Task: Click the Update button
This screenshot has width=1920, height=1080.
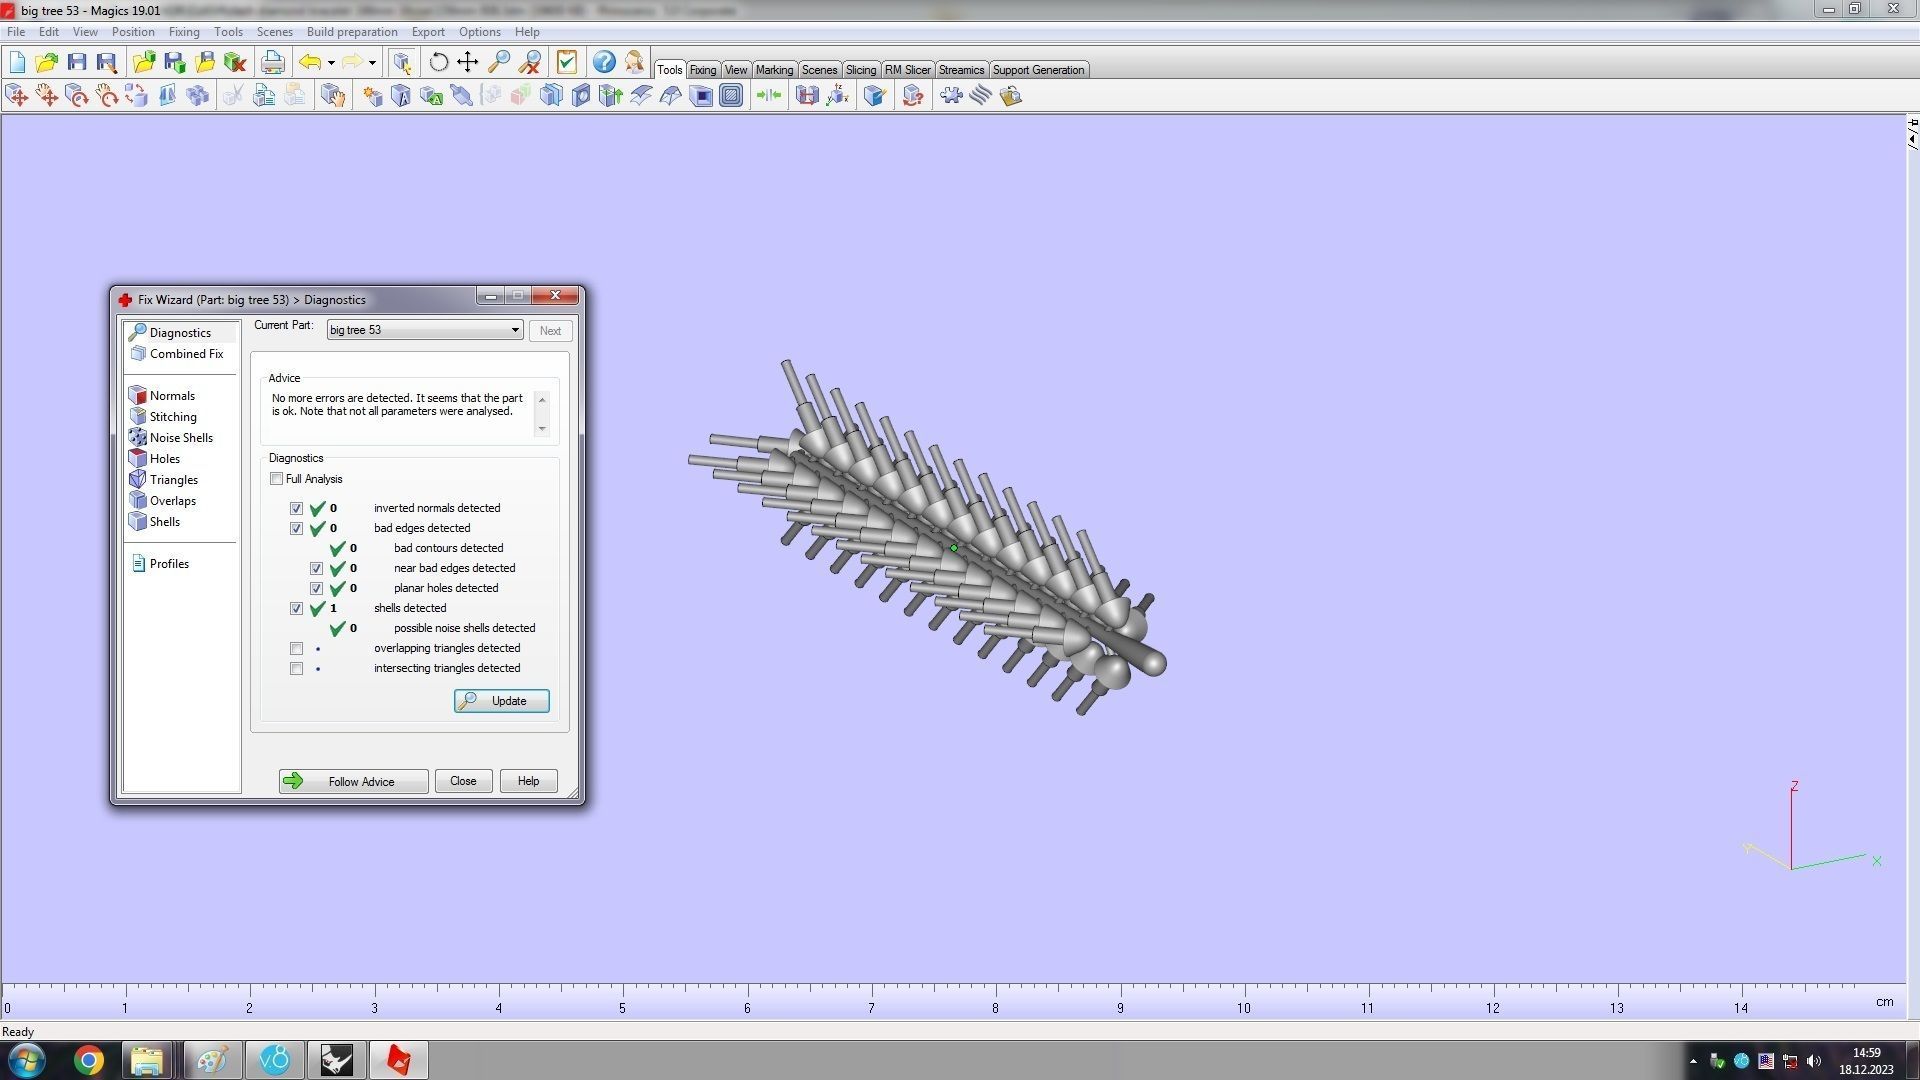Action: (x=501, y=701)
